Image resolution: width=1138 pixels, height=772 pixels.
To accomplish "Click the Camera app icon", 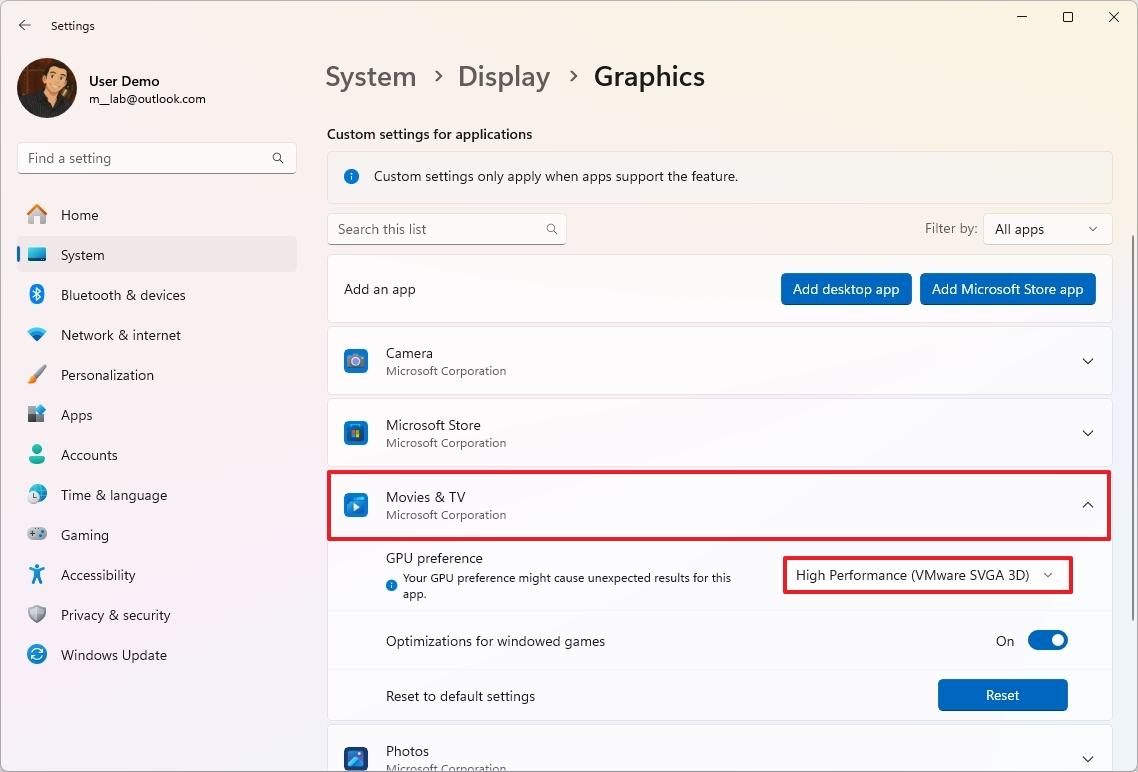I will [356, 361].
